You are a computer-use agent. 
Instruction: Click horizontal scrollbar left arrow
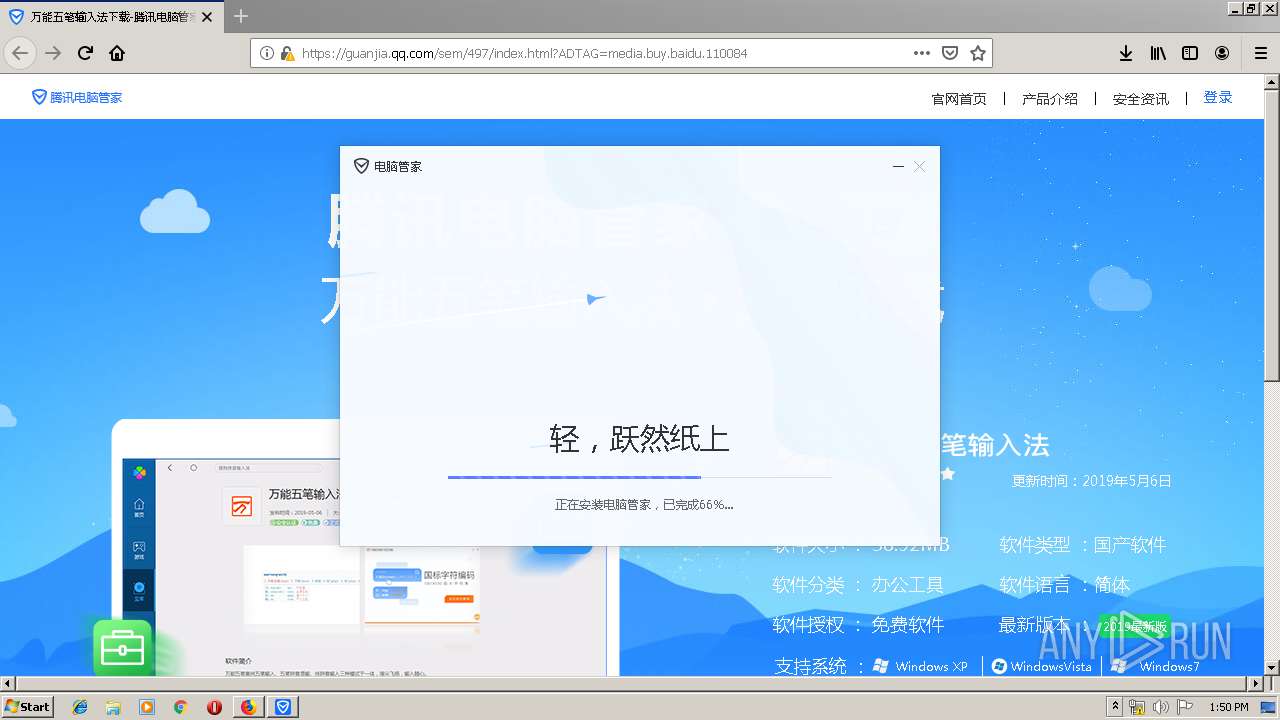tap(7, 684)
